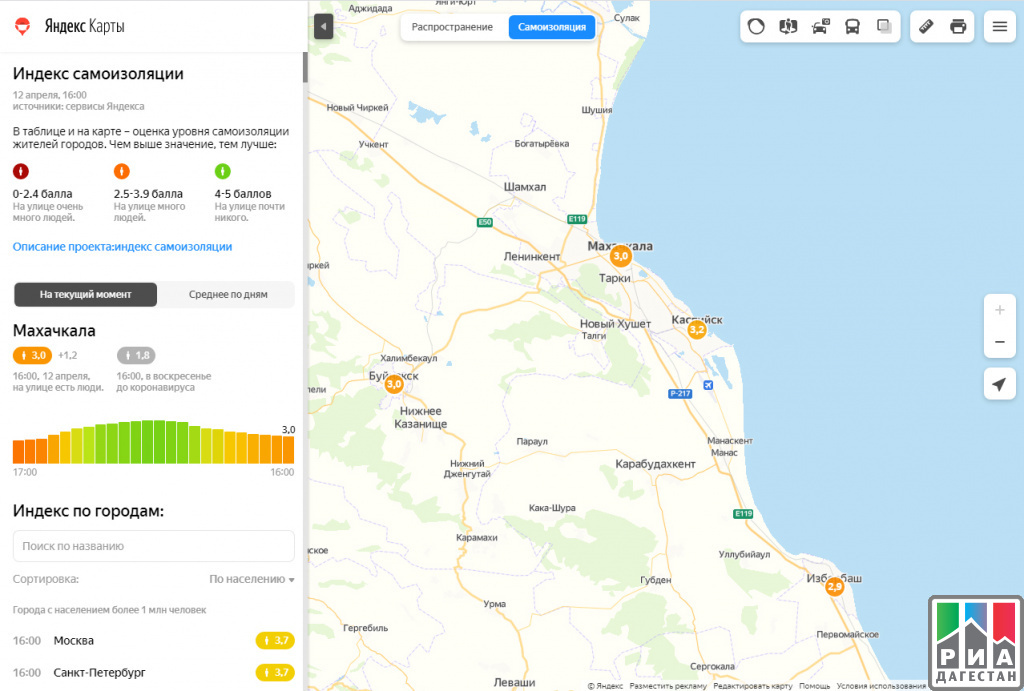
Task: Switch to Распространение map mode
Action: [x=452, y=27]
